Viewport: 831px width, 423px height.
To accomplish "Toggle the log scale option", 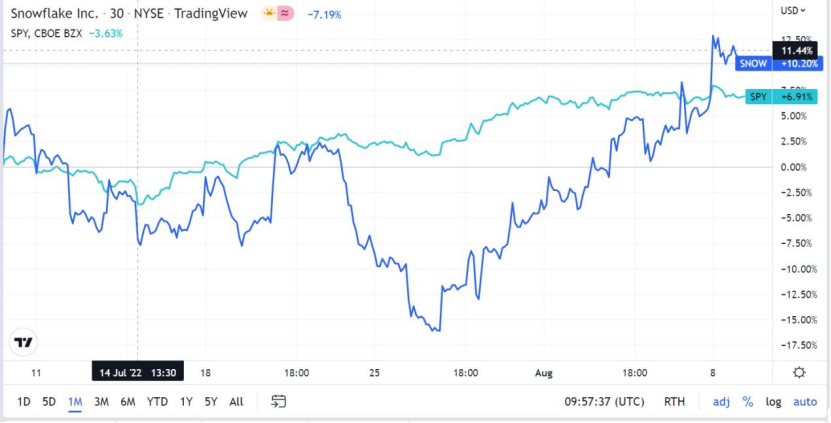I will [x=773, y=402].
